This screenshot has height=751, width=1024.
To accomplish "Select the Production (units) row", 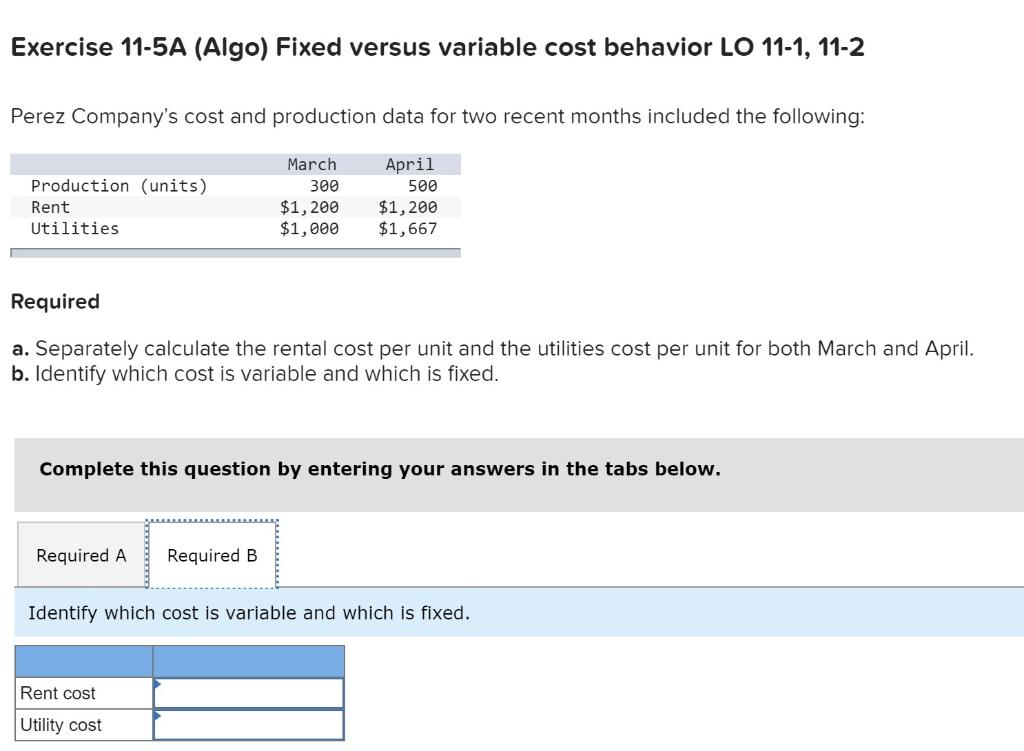I will click(120, 185).
